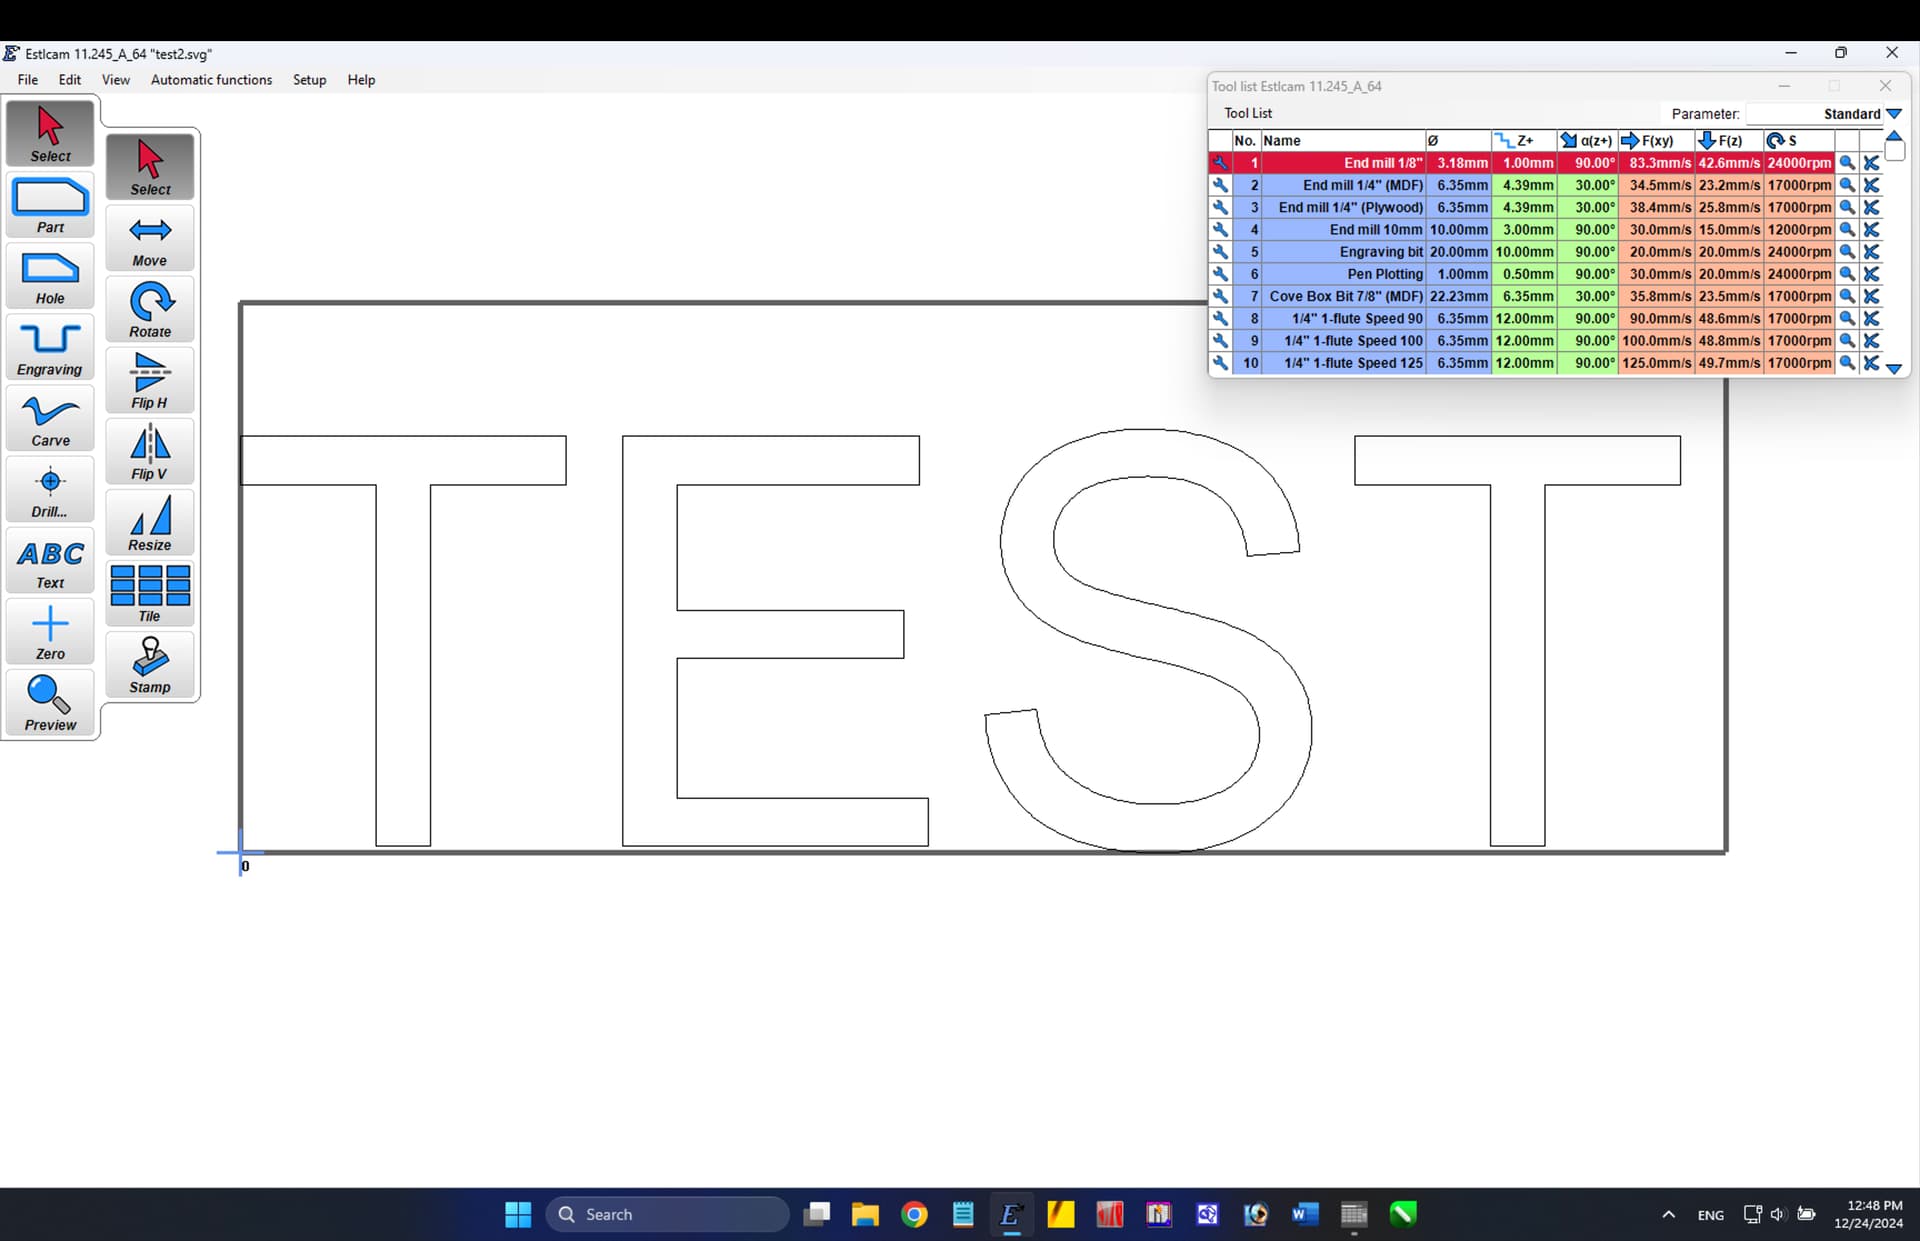Pick the Stamp tool
Screen dimensions: 1920x1241
(150, 664)
